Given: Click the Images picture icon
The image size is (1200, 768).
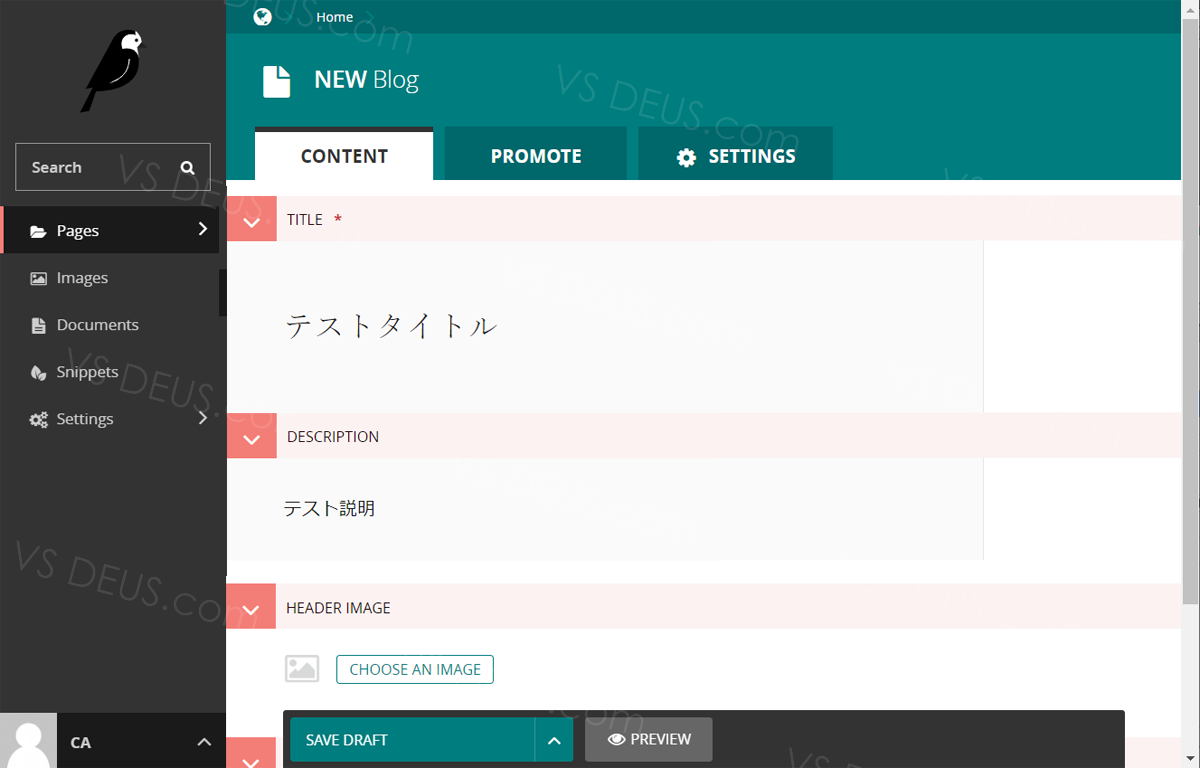Looking at the screenshot, I should [x=38, y=279].
